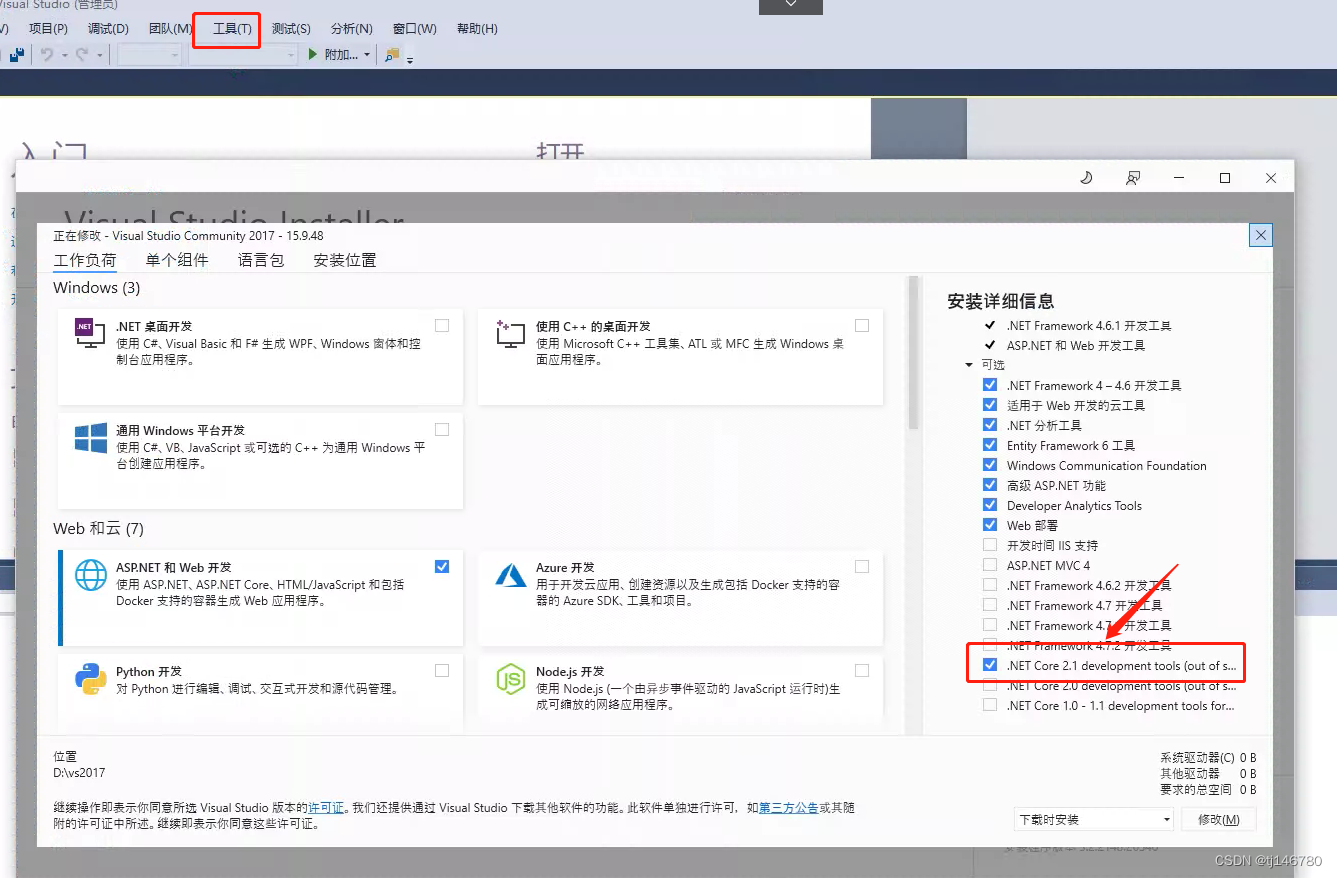Click the Azure development icon
The width and height of the screenshot is (1337, 878).
pyautogui.click(x=511, y=575)
